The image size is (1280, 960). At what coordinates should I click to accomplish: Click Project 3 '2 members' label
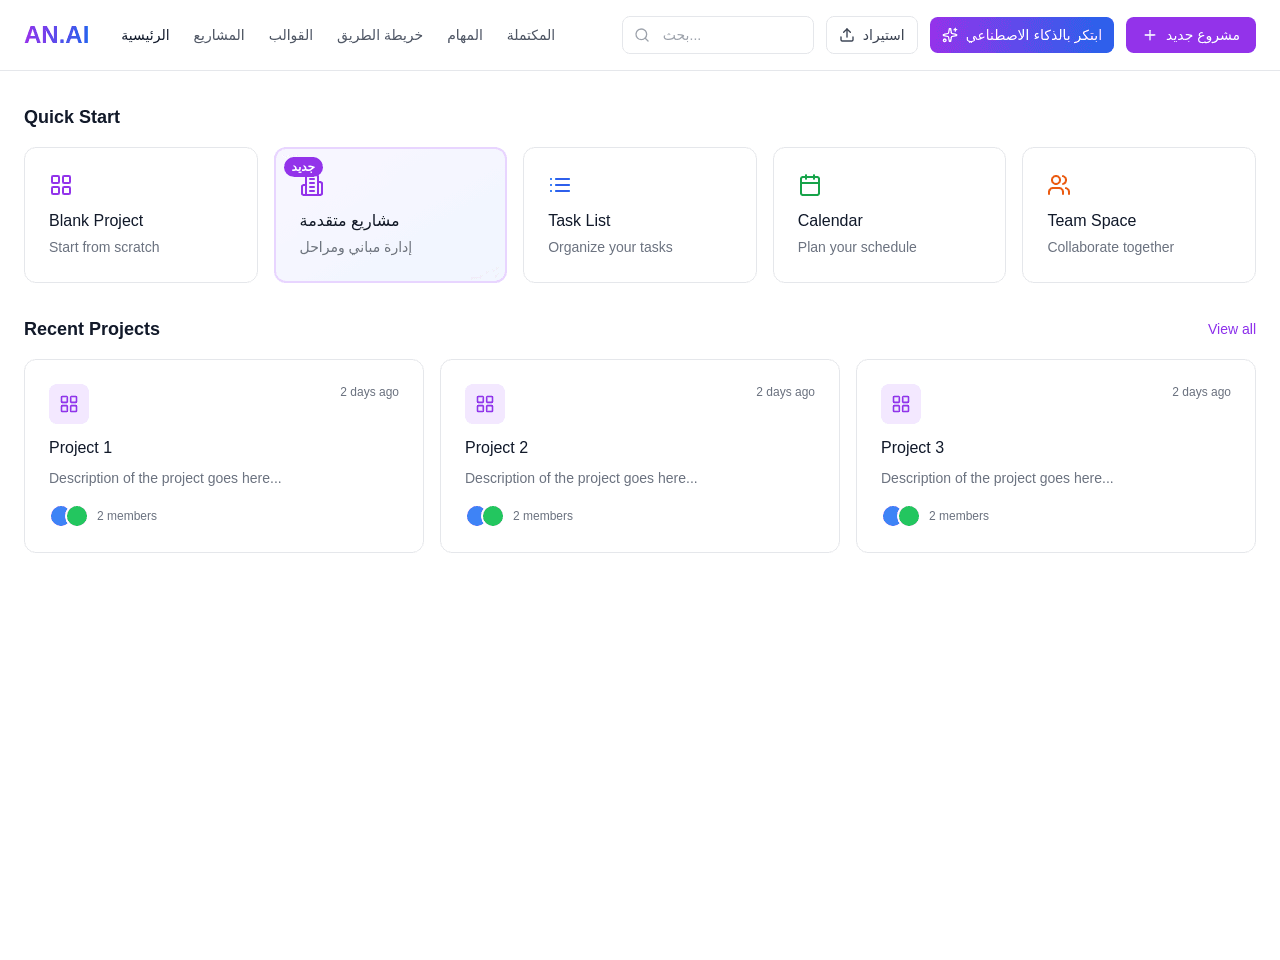coord(959,516)
